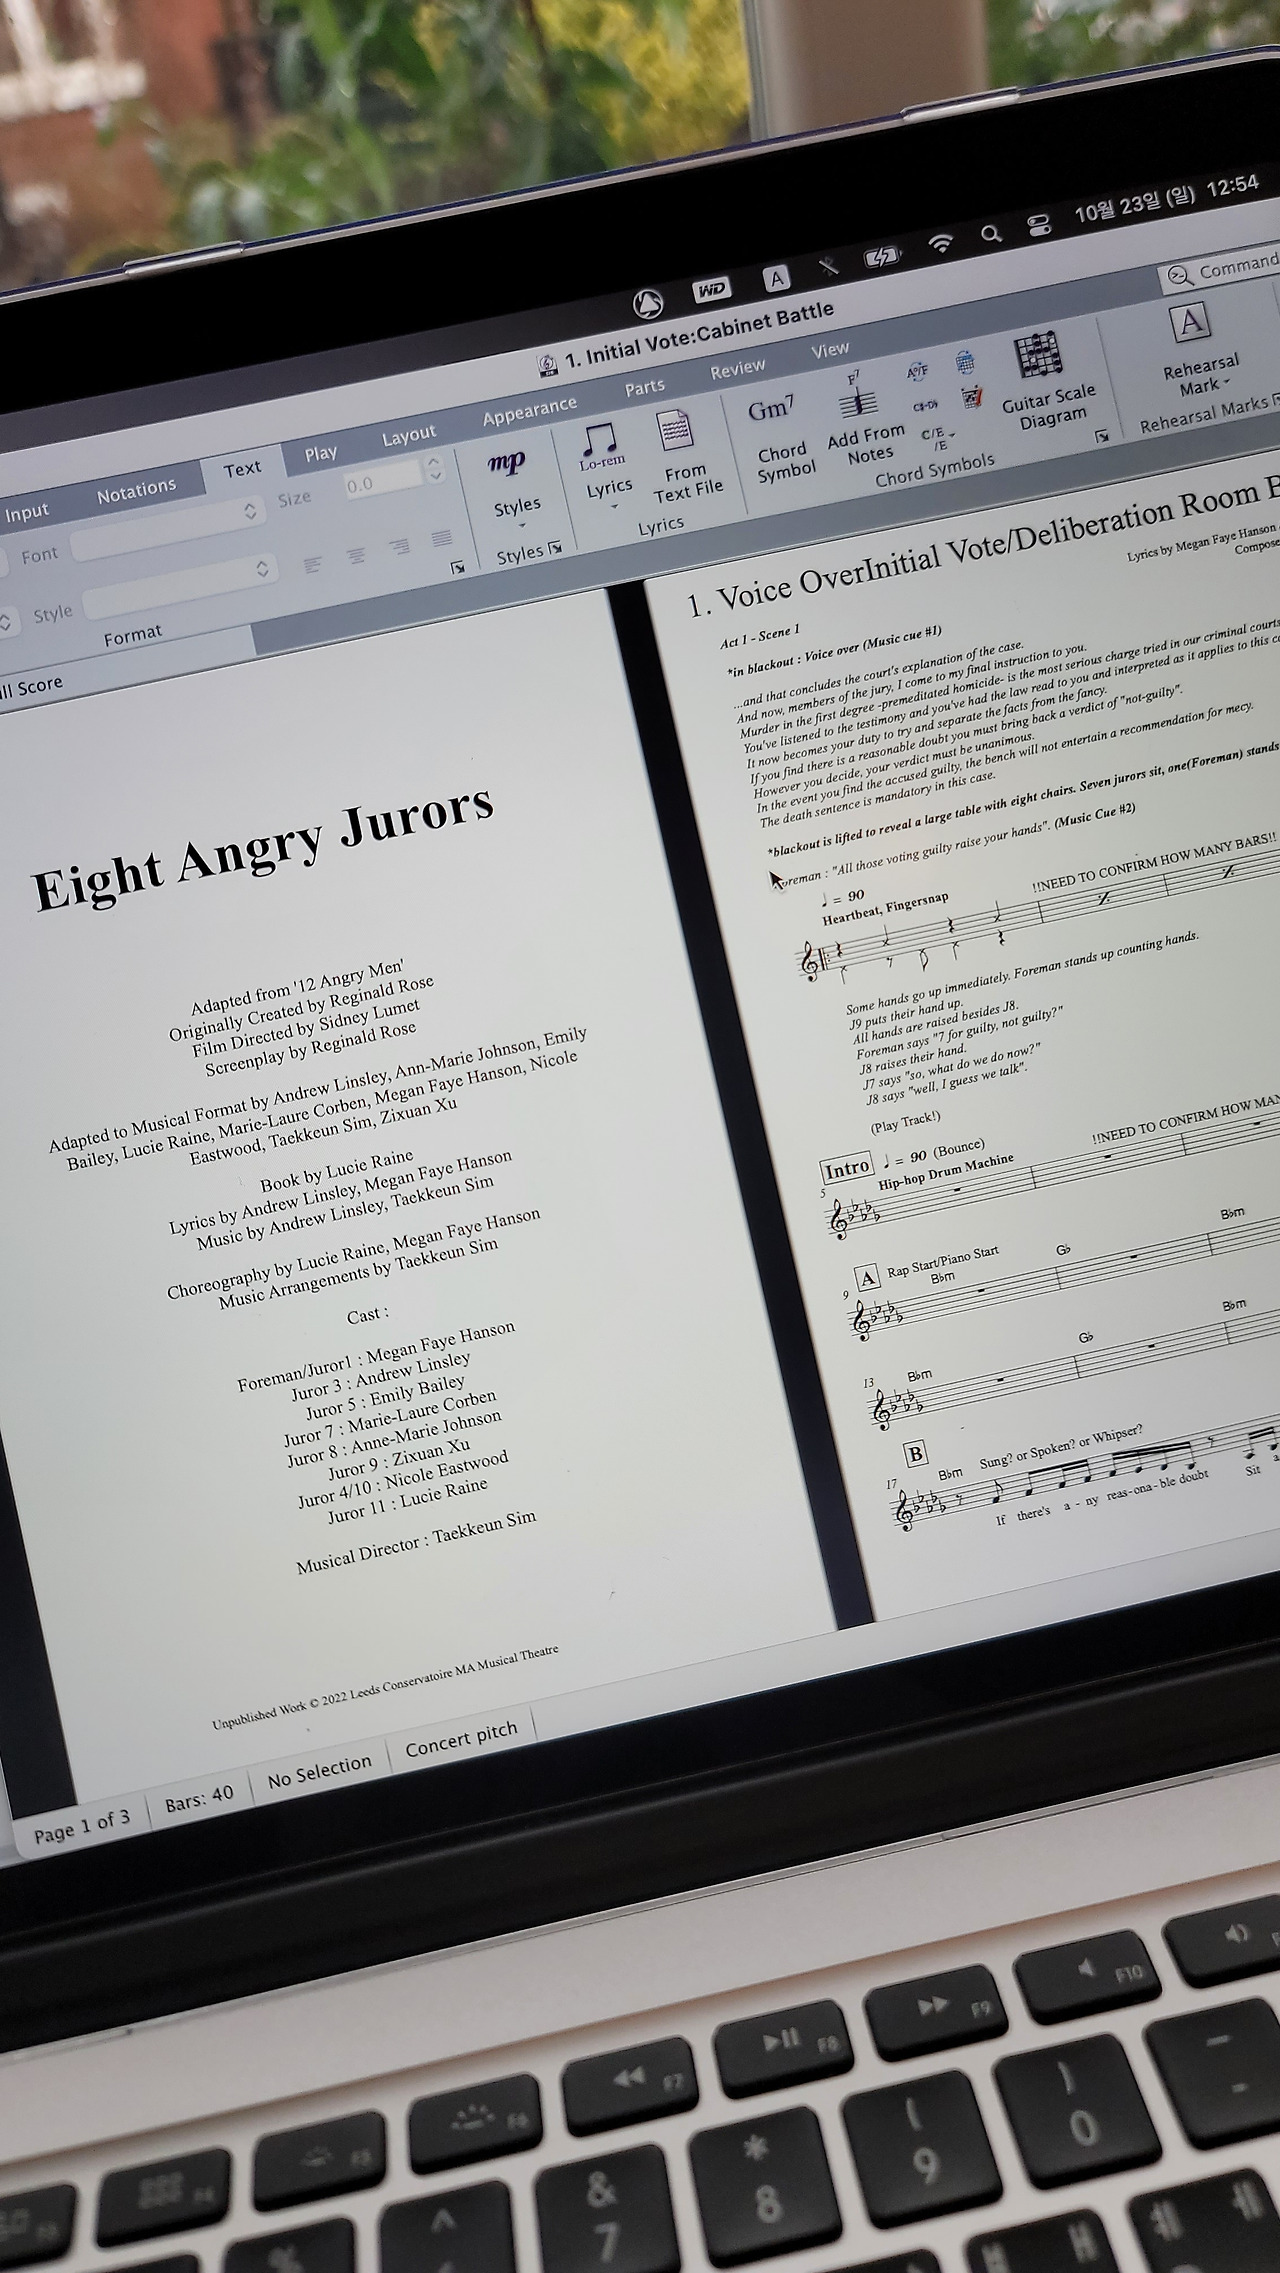The width and height of the screenshot is (1280, 2273).
Task: Open the View tab
Action: (829, 349)
